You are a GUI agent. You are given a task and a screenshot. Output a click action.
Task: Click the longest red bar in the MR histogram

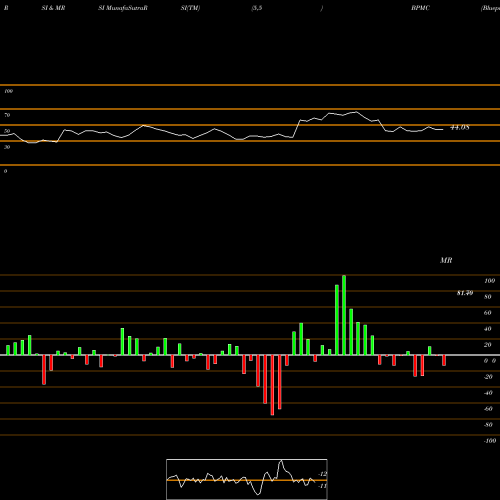pyautogui.click(x=272, y=385)
